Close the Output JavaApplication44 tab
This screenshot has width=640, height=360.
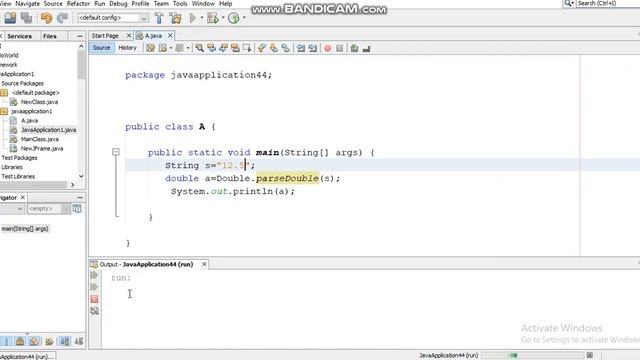coord(204,264)
